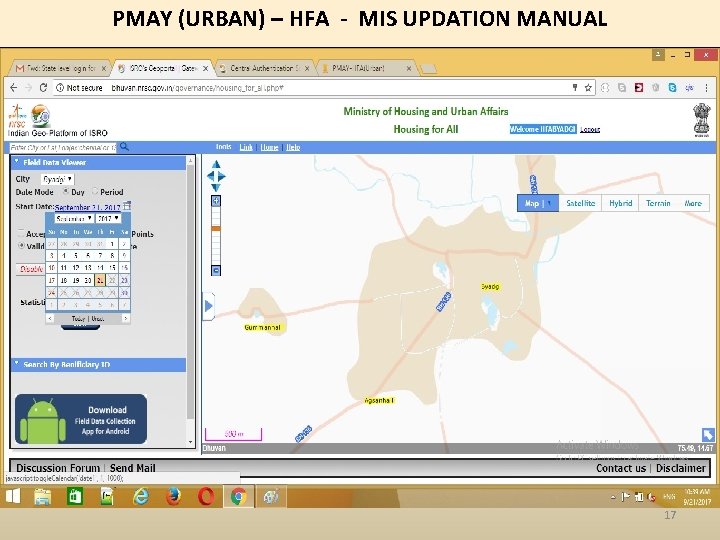Pan the map down with the arrow

pyautogui.click(x=216, y=187)
